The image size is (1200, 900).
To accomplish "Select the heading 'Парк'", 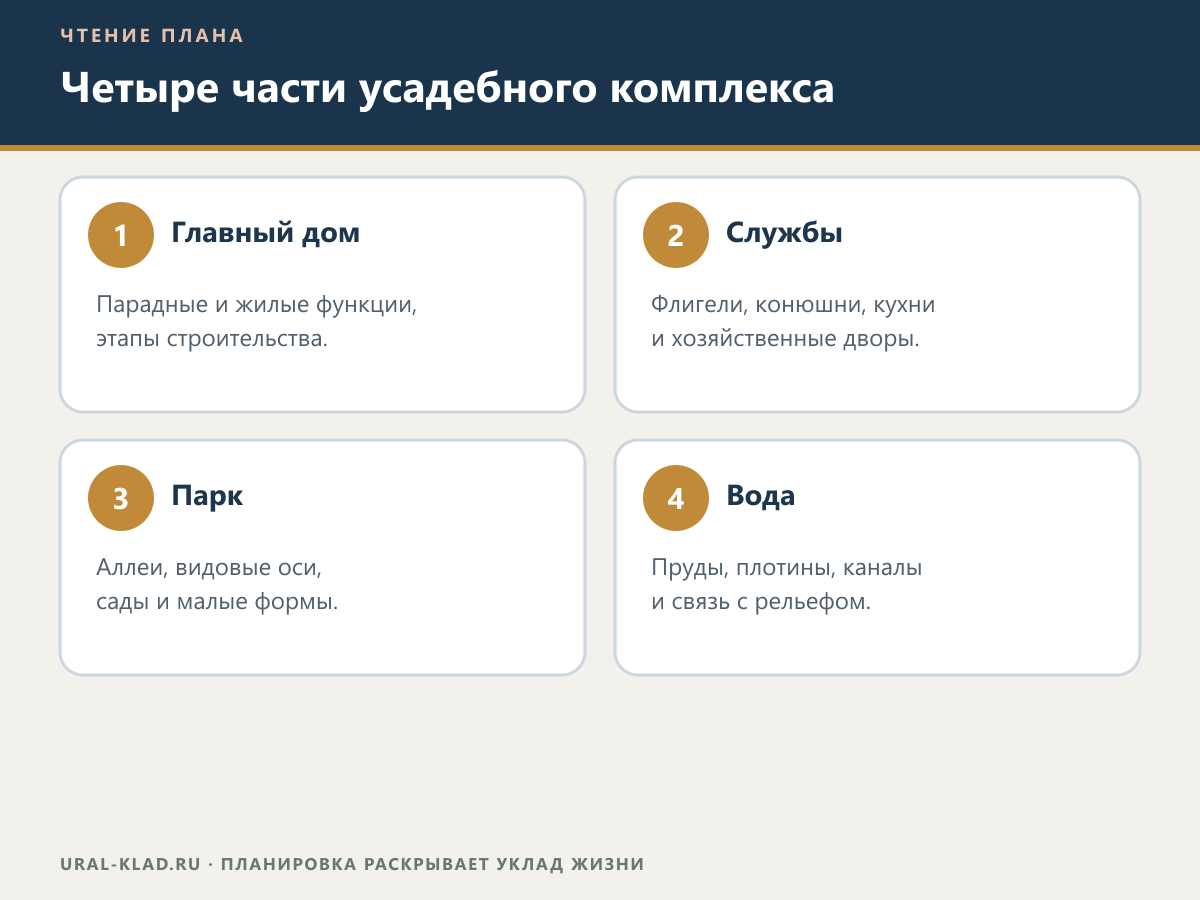I will (x=208, y=496).
